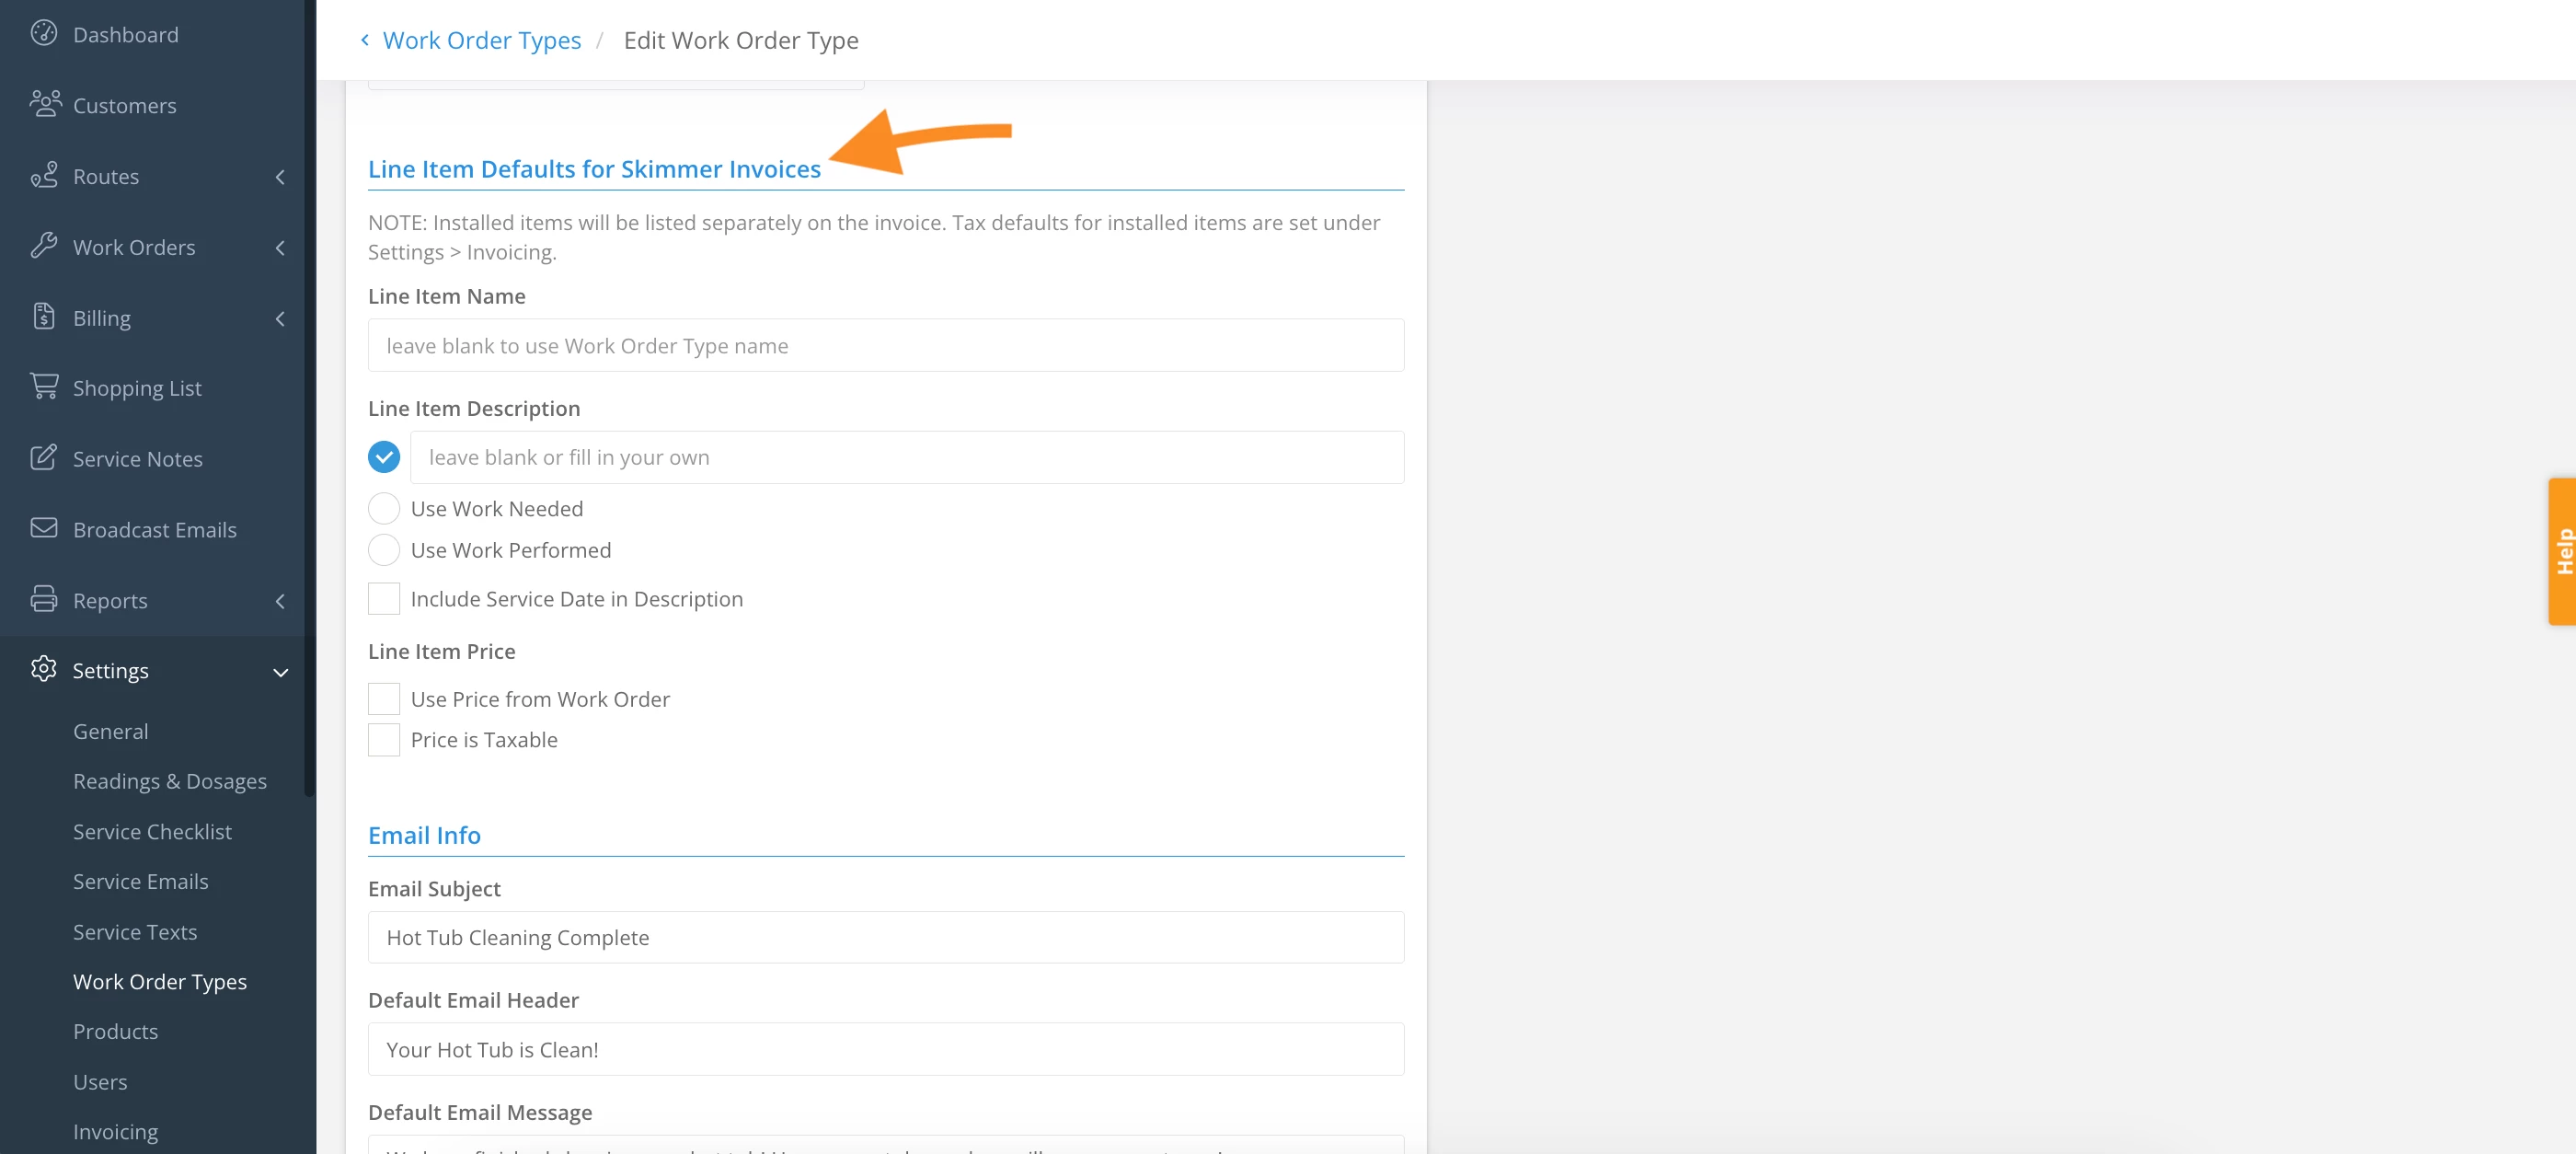Expand the Routes submenu chevron
Image resolution: width=2576 pixels, height=1154 pixels.
pos(280,177)
